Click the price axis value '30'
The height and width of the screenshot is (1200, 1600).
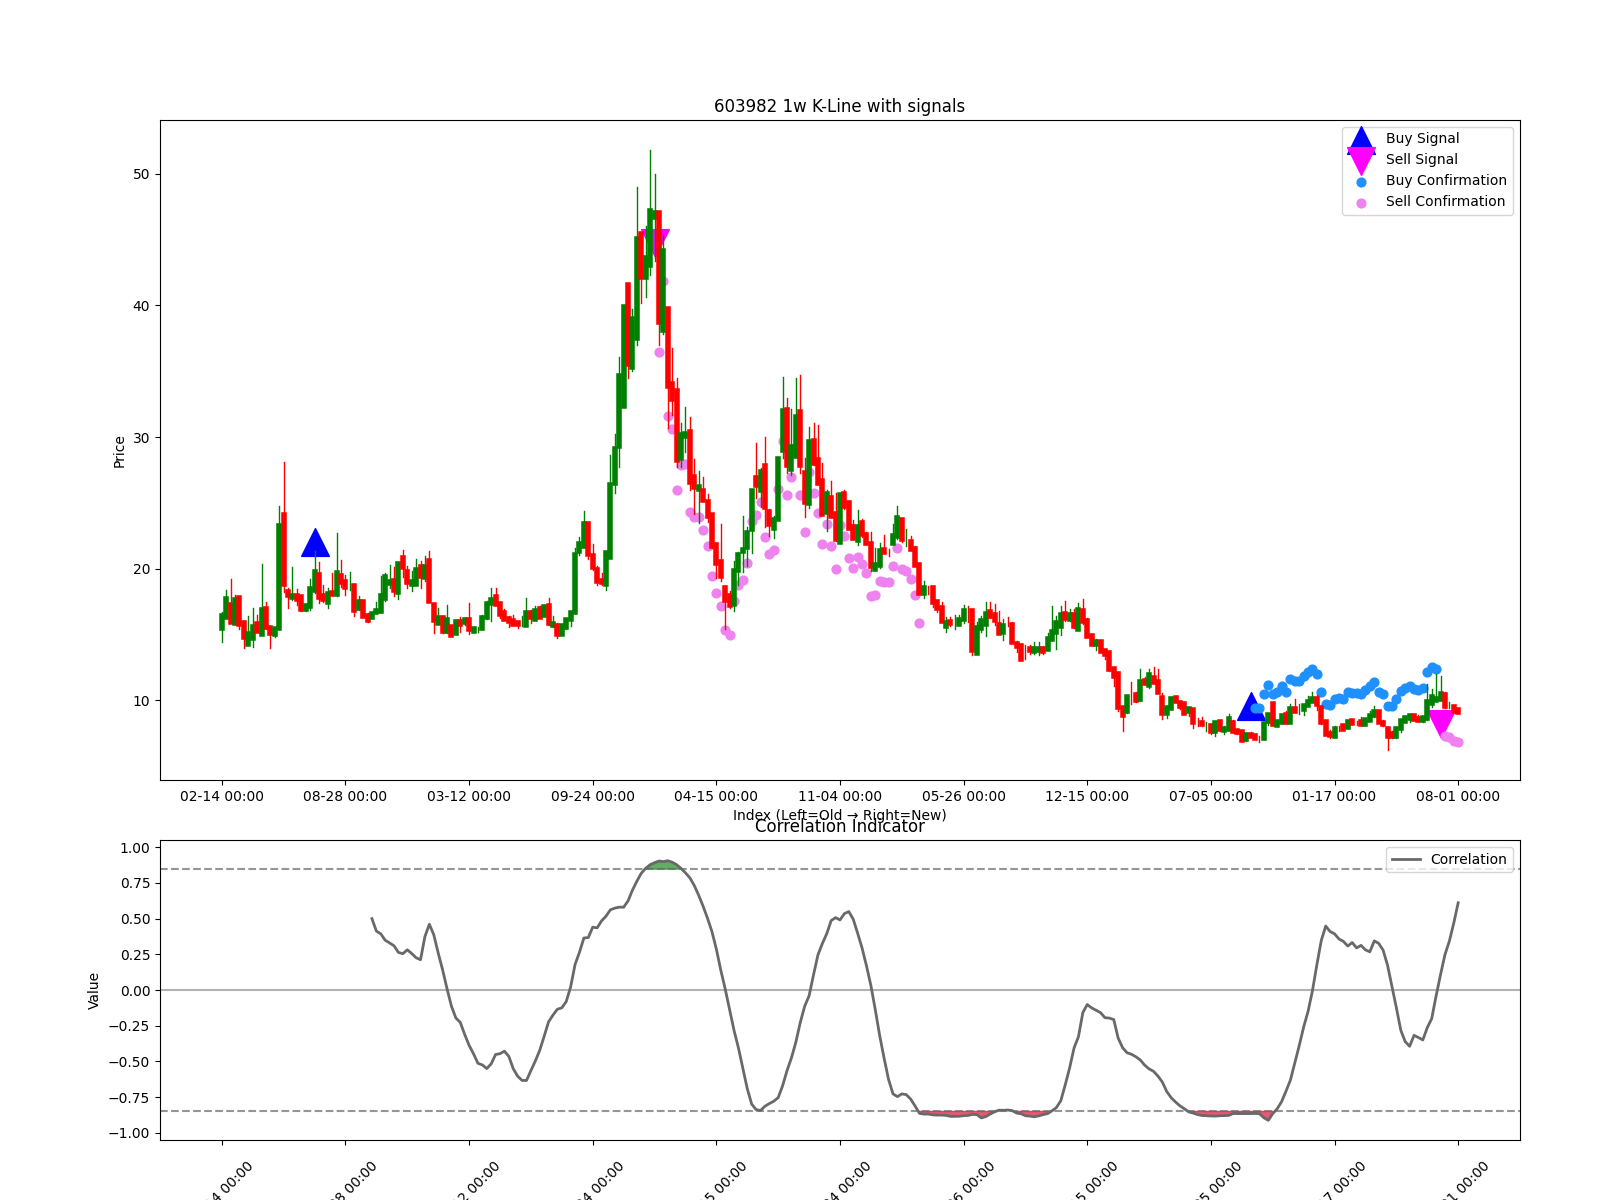[x=141, y=438]
